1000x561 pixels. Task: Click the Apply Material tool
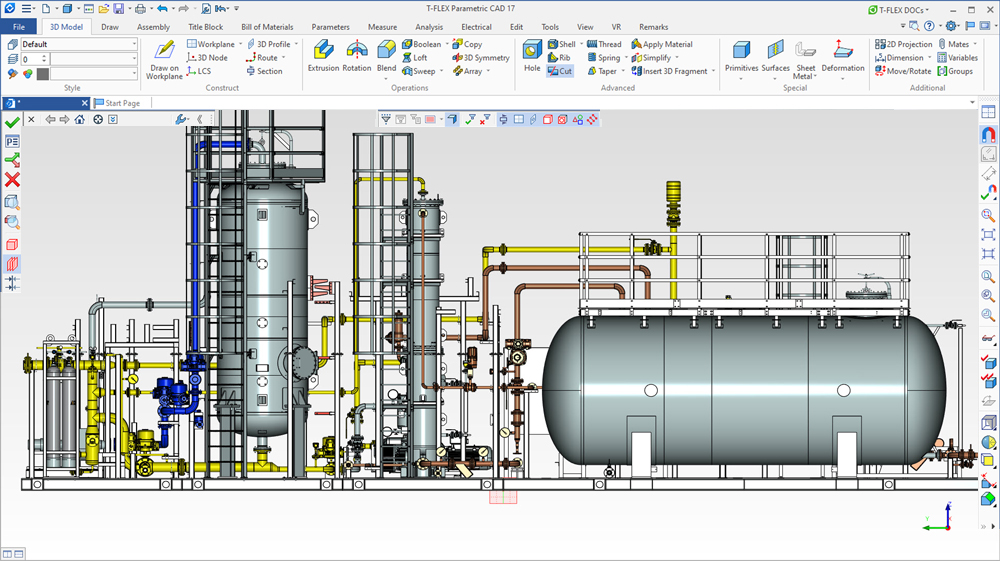coord(662,44)
